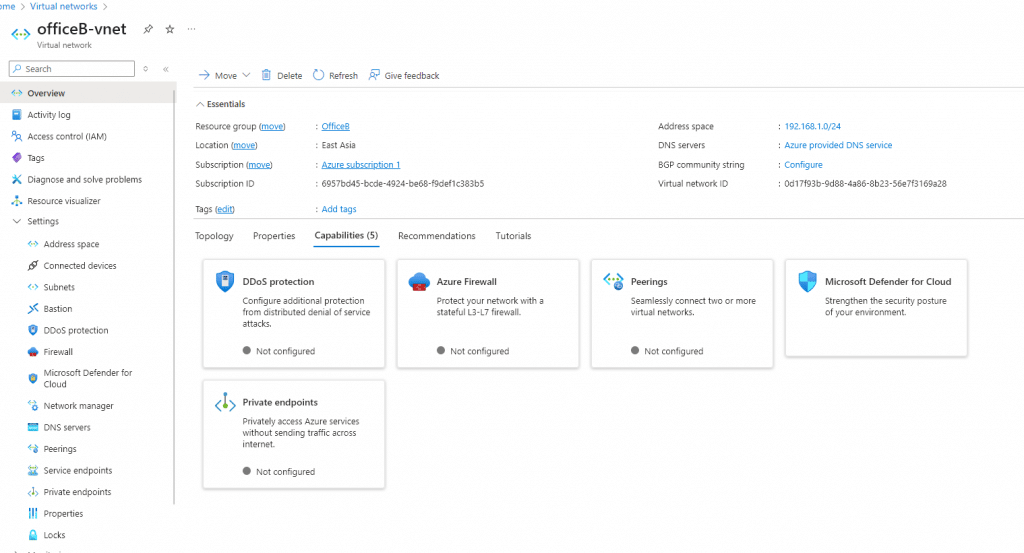
Task: Open the Private endpoints capability card
Action: pos(293,434)
